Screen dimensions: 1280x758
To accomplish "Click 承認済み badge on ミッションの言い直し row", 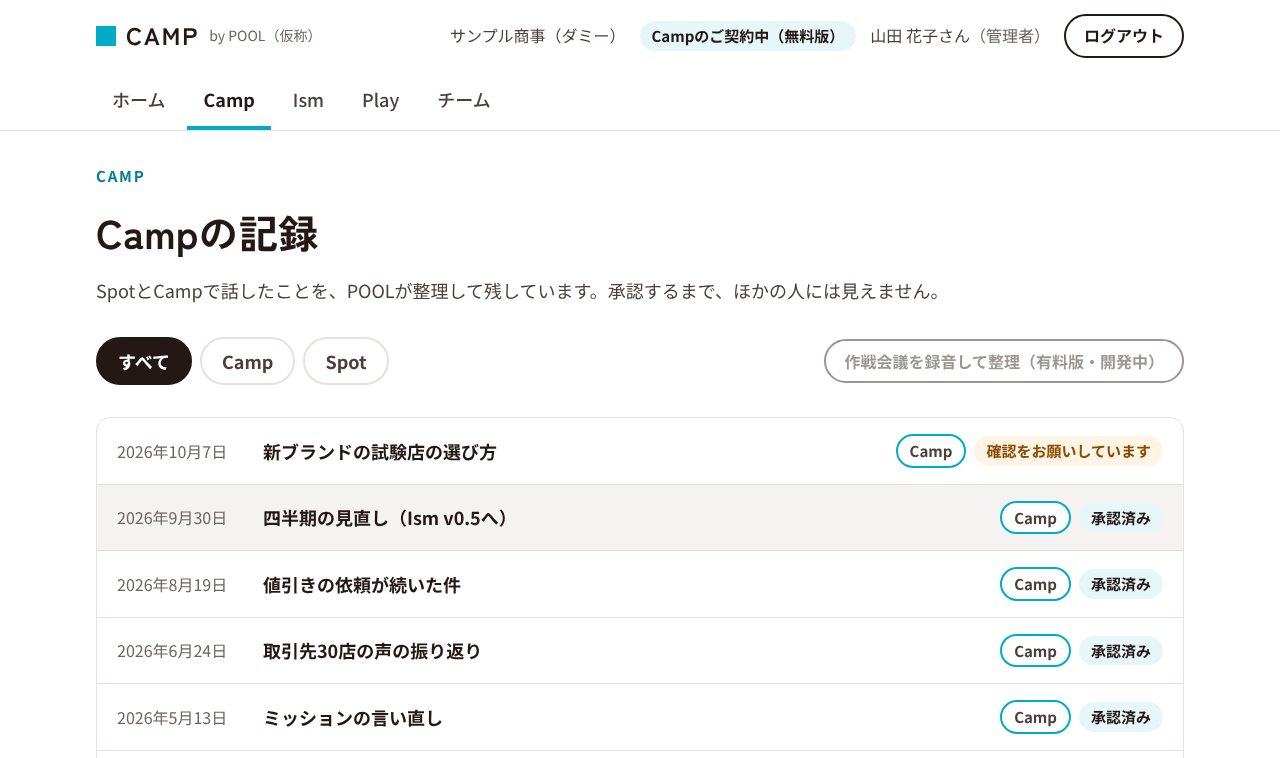I will (1121, 717).
